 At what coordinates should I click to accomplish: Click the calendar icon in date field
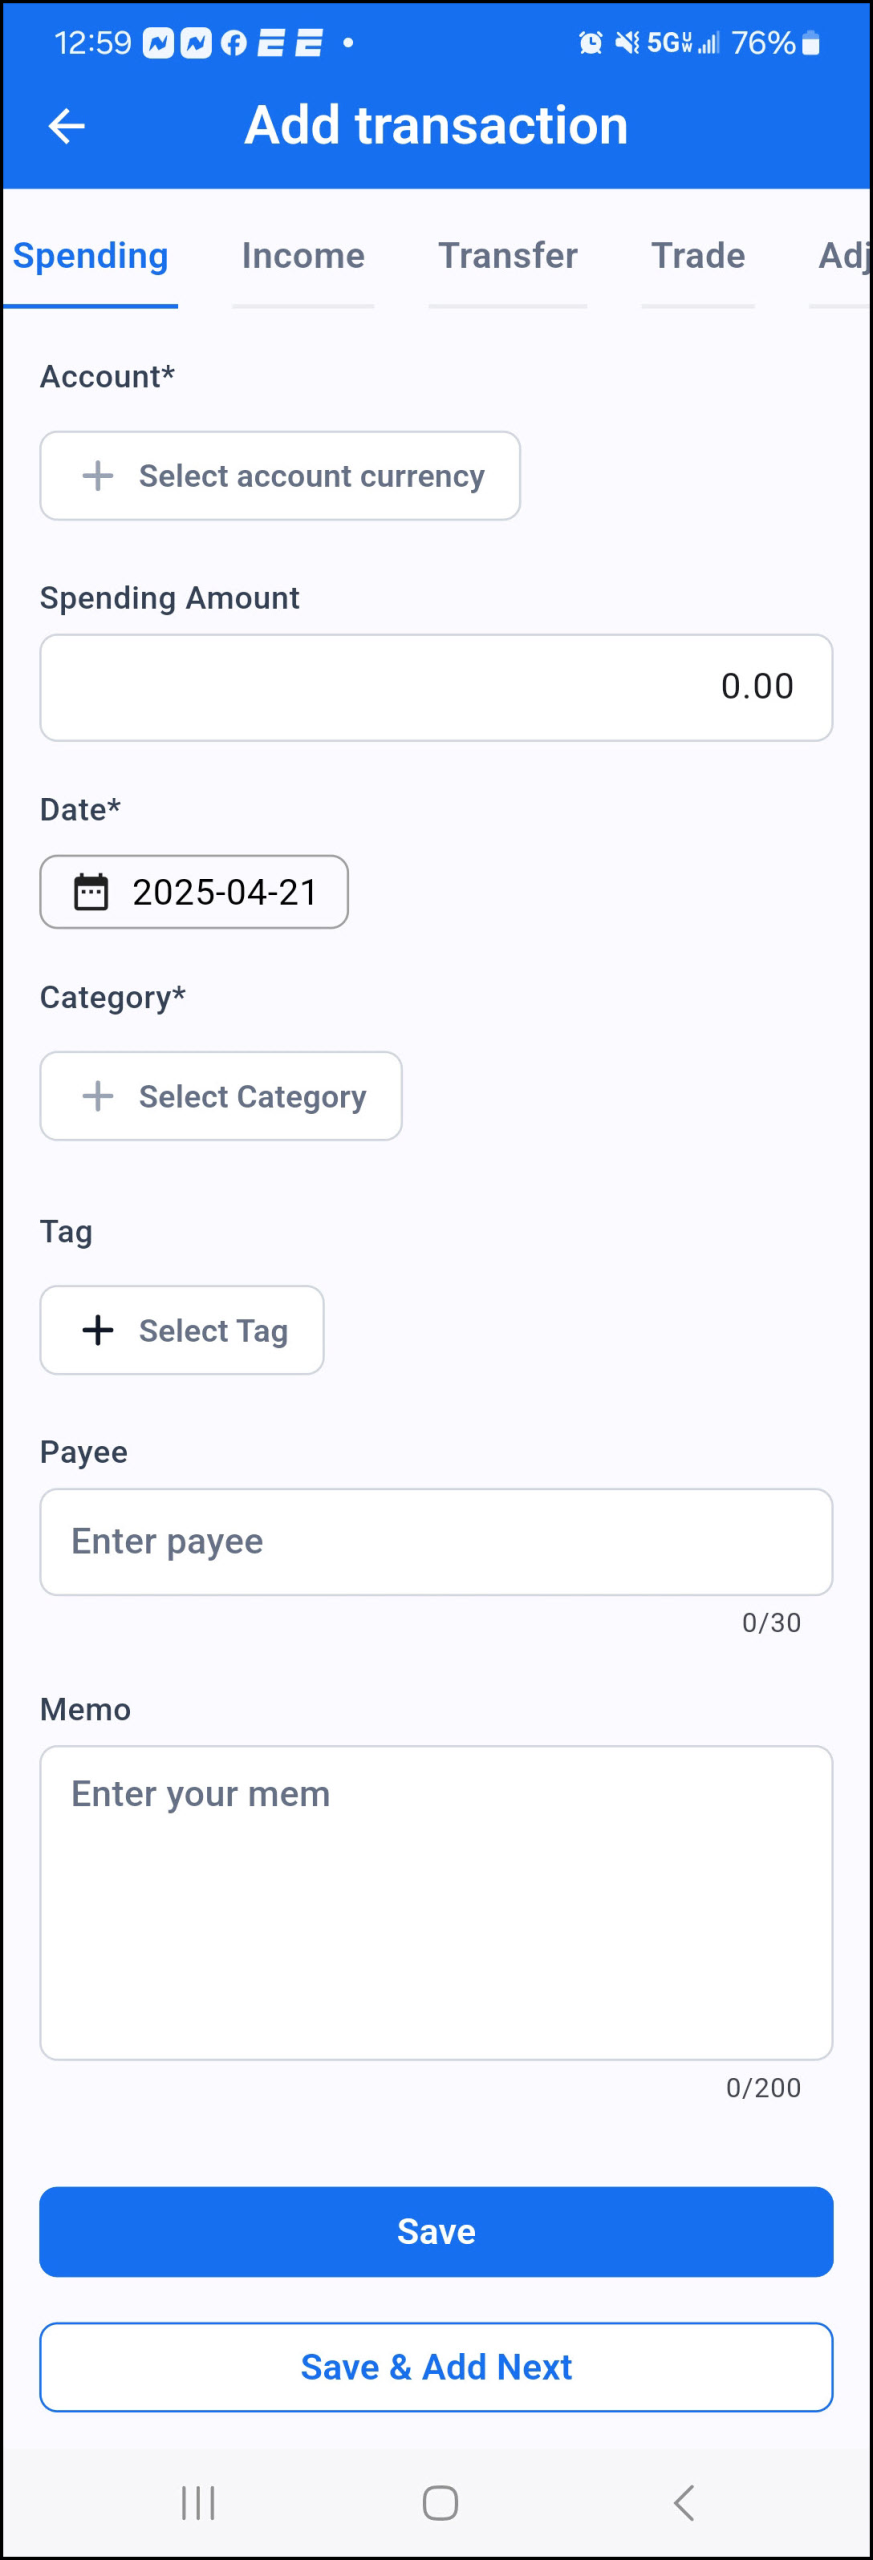click(91, 892)
